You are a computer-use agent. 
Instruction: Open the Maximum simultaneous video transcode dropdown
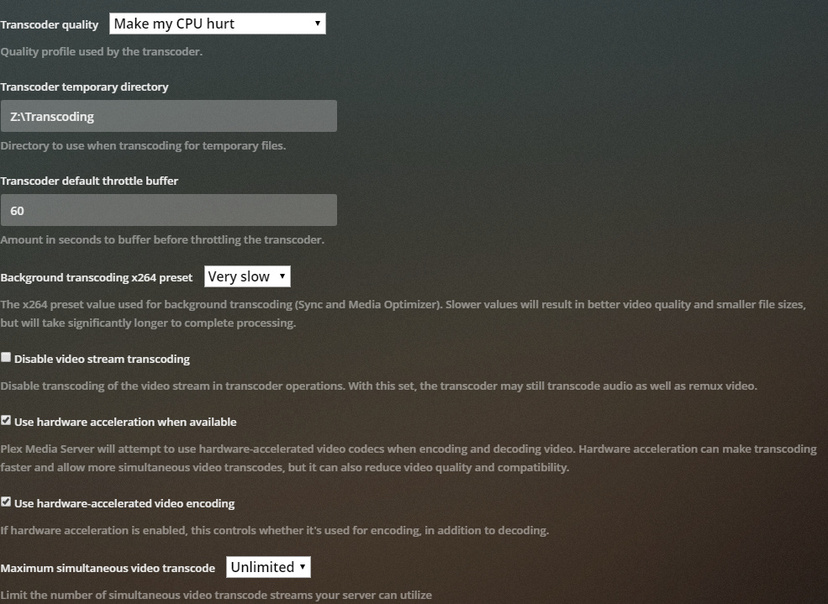tap(268, 567)
